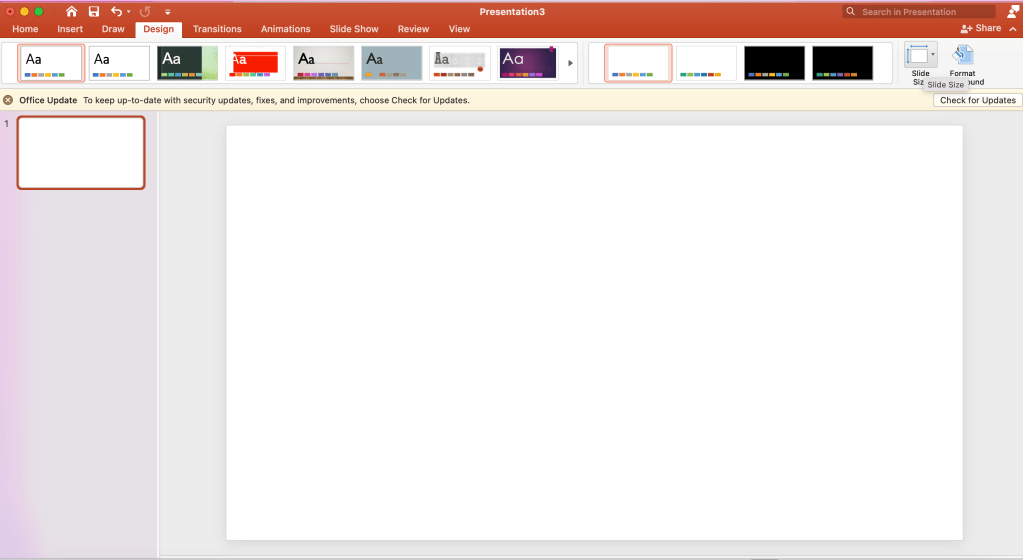This screenshot has width=1023, height=560.
Task: Click the Check for Updates button
Action: pos(977,100)
